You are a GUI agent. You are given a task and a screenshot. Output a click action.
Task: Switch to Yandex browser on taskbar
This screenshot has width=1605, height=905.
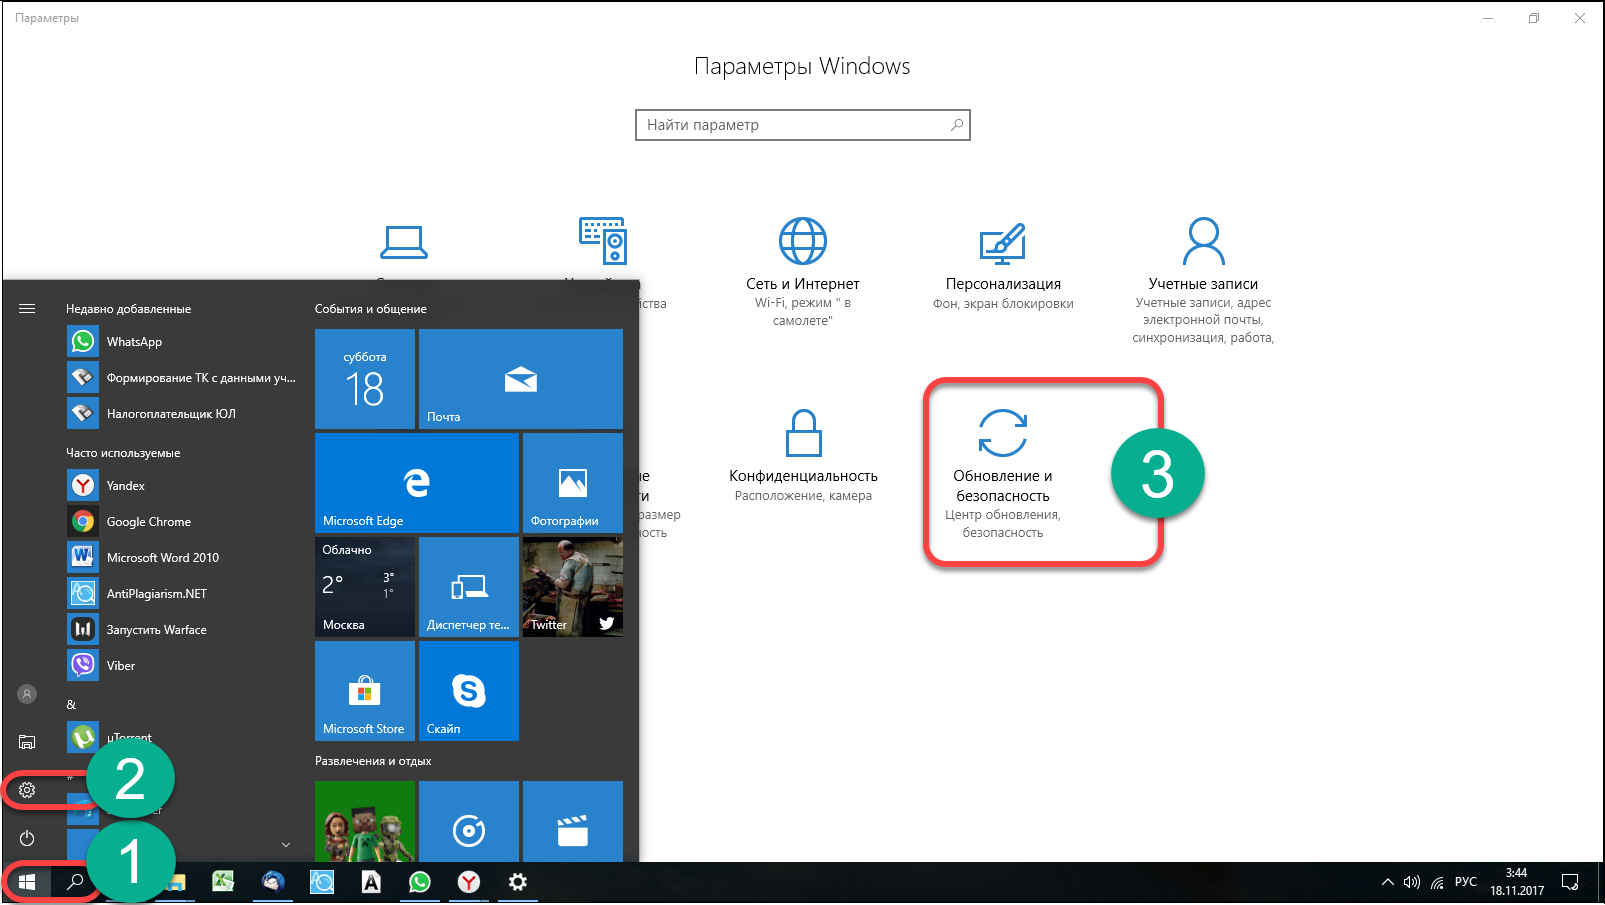(469, 882)
